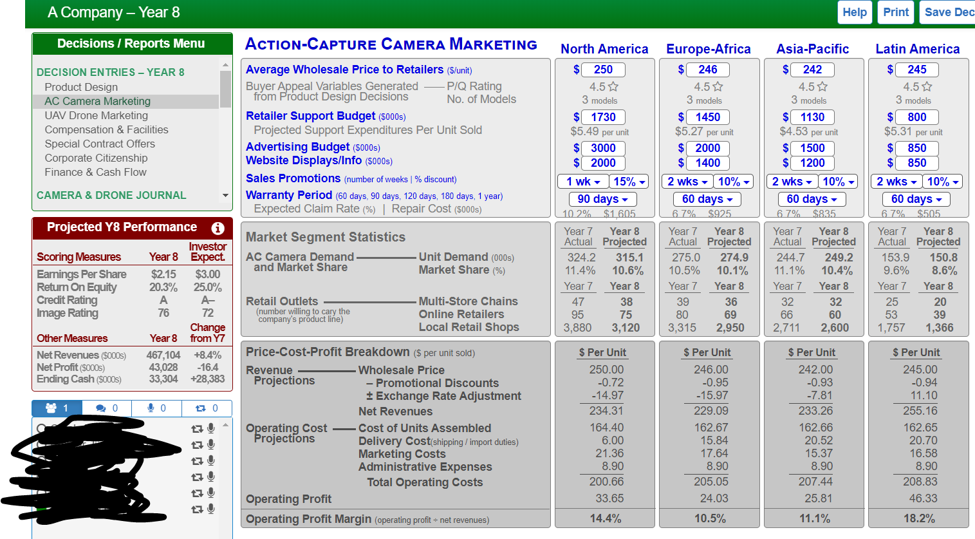The image size is (975, 539).
Task: Click Latin America operating profit margin 18.2%
Action: coord(918,518)
